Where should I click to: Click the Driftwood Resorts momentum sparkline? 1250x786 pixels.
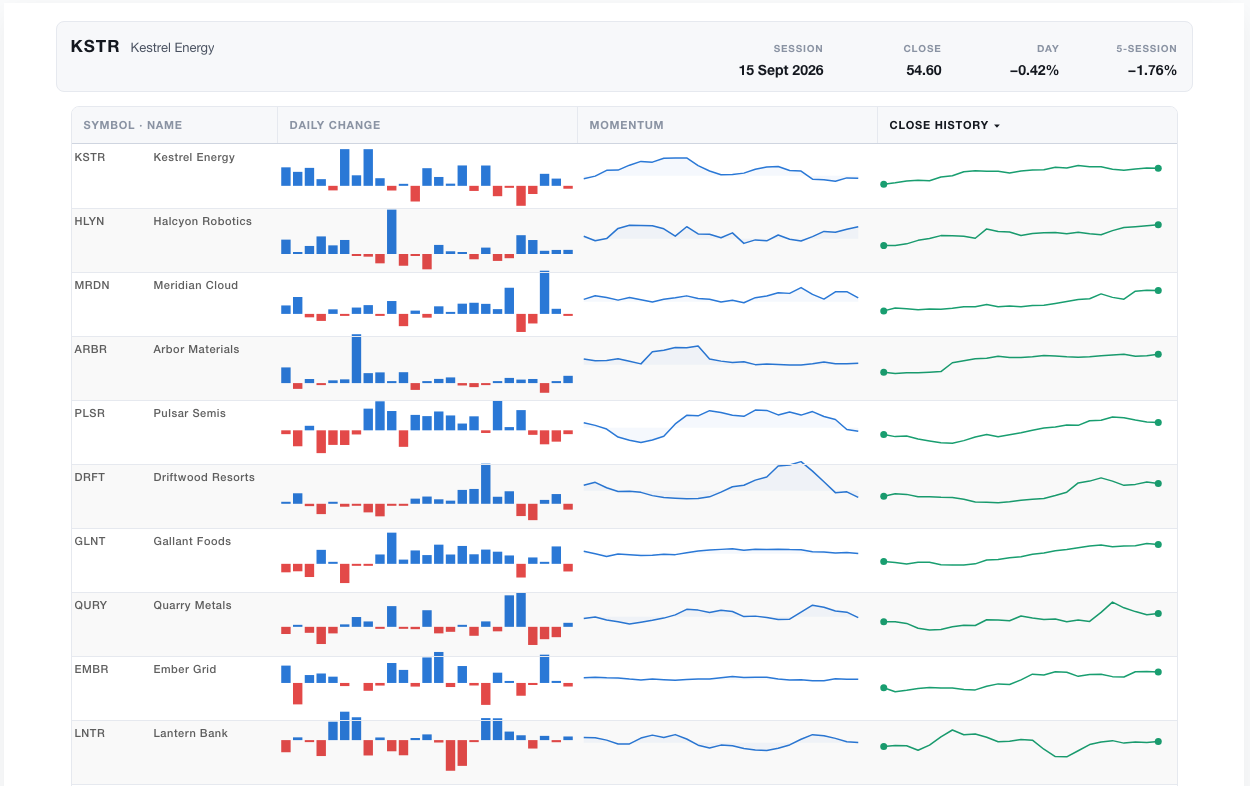721,481
